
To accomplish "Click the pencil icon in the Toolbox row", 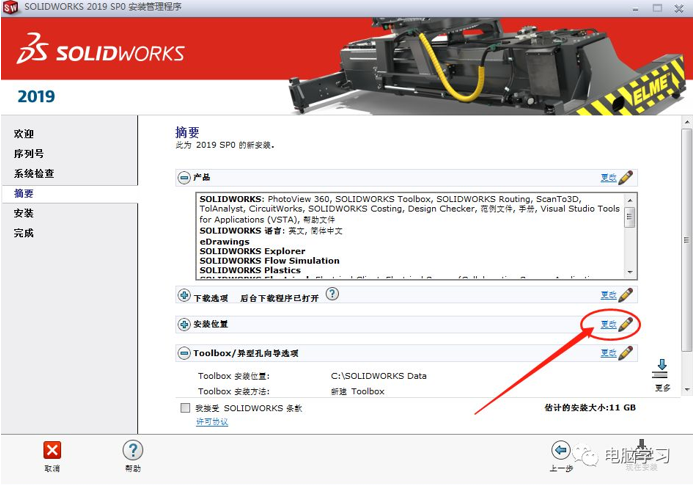I will tap(625, 353).
